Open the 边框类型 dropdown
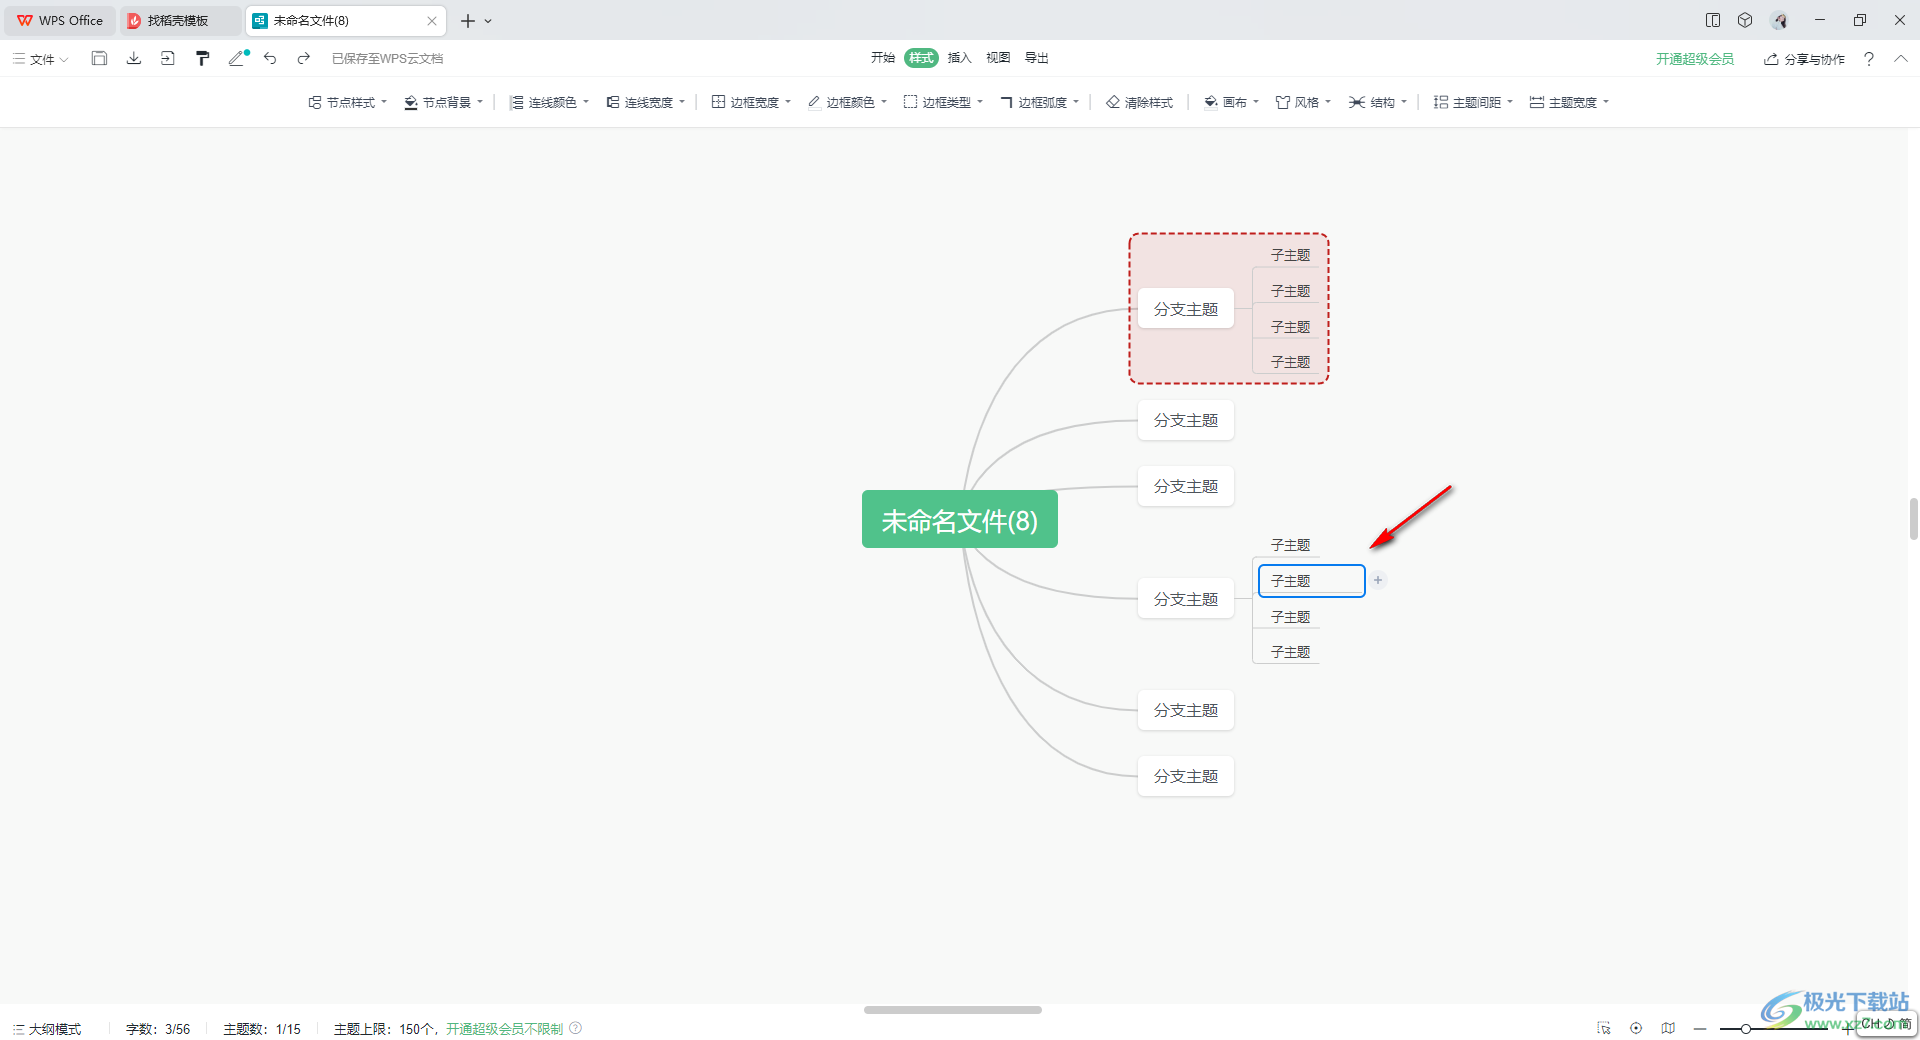The image size is (1920, 1040). click(x=944, y=102)
